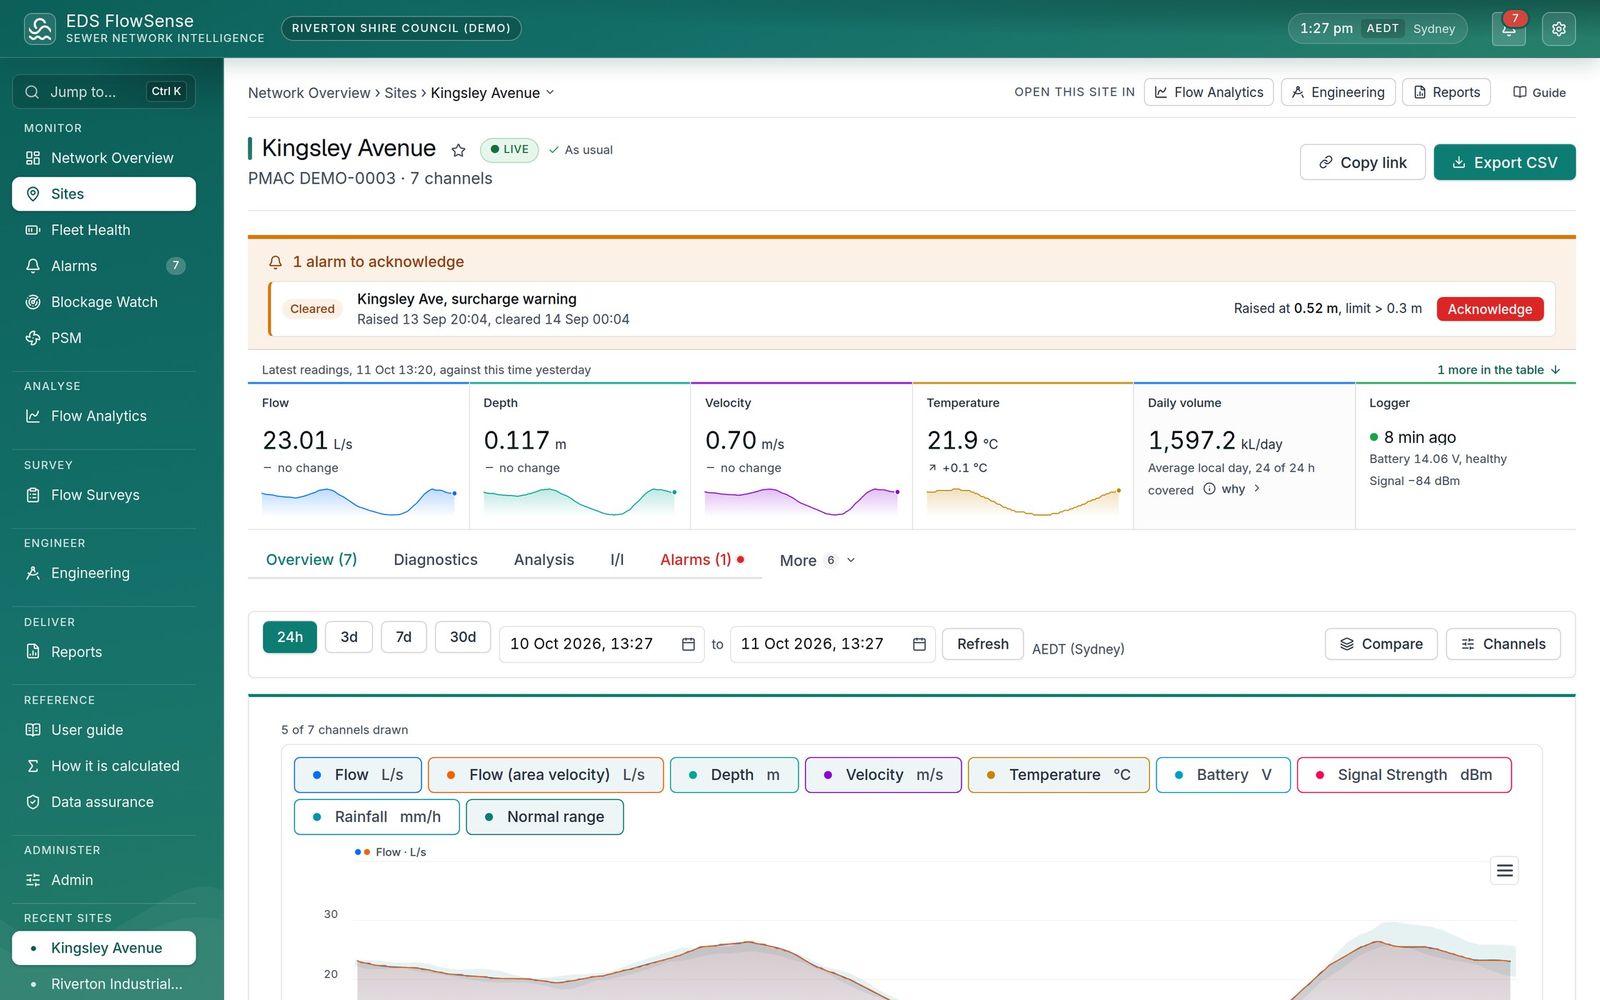Open the Channels selector
Image resolution: width=1600 pixels, height=1000 pixels.
1503,644
